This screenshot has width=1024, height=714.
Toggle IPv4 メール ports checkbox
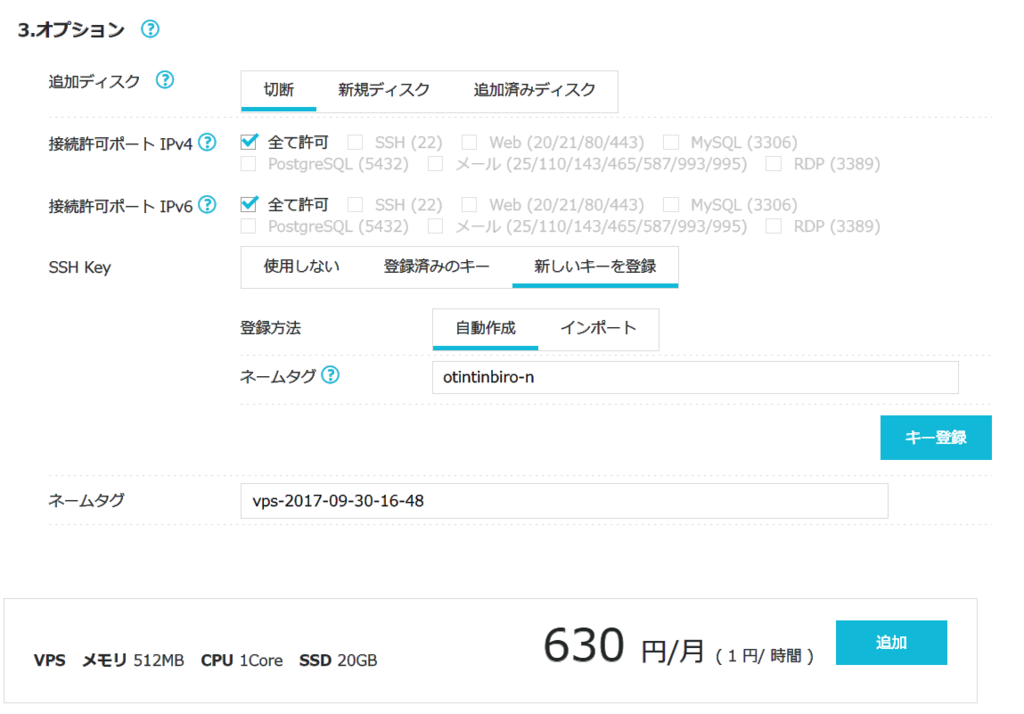(435, 163)
